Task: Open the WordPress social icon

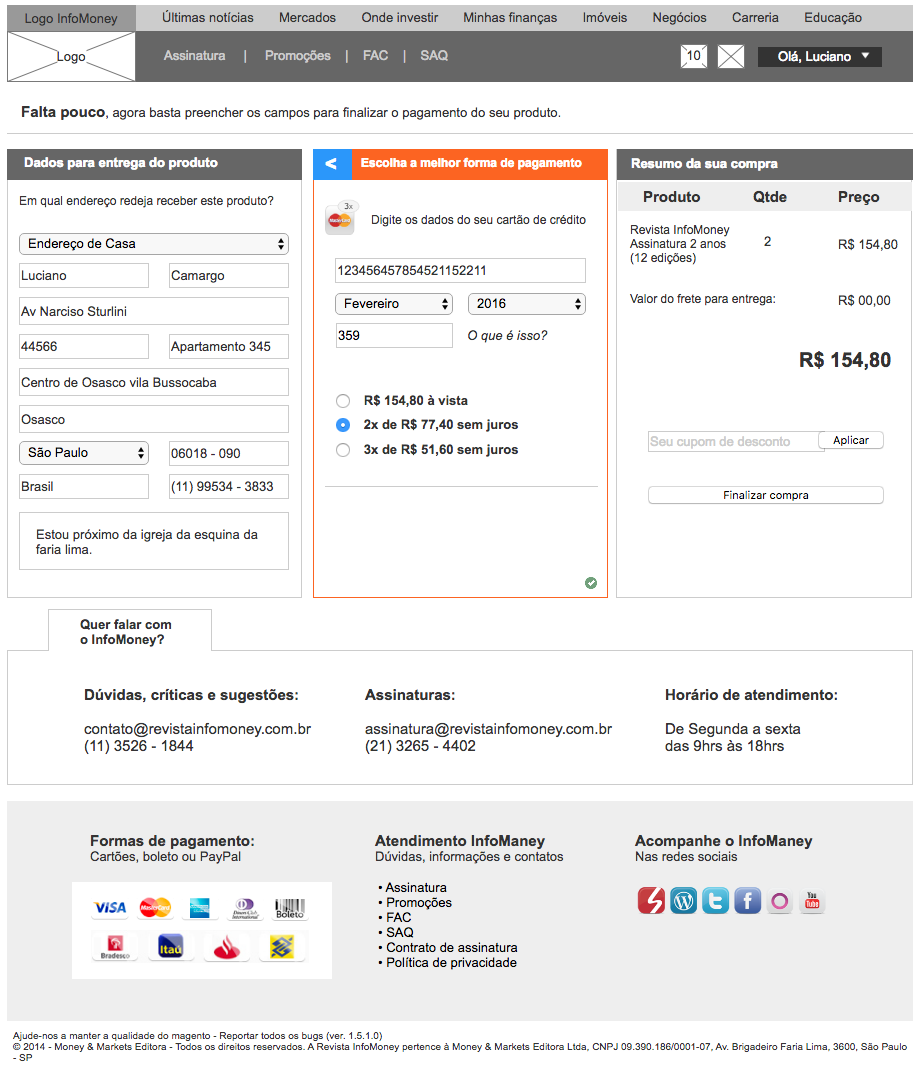Action: point(683,900)
